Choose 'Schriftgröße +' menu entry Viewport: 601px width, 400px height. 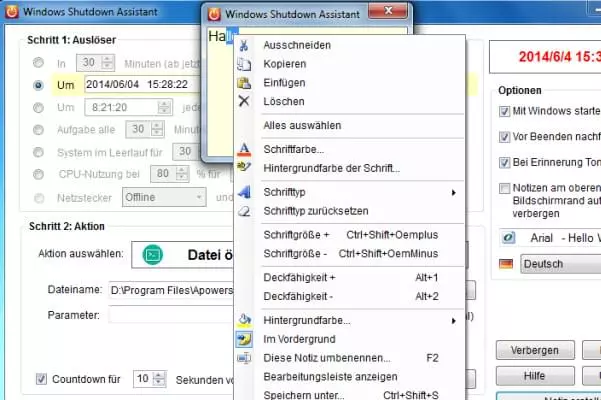350,235
